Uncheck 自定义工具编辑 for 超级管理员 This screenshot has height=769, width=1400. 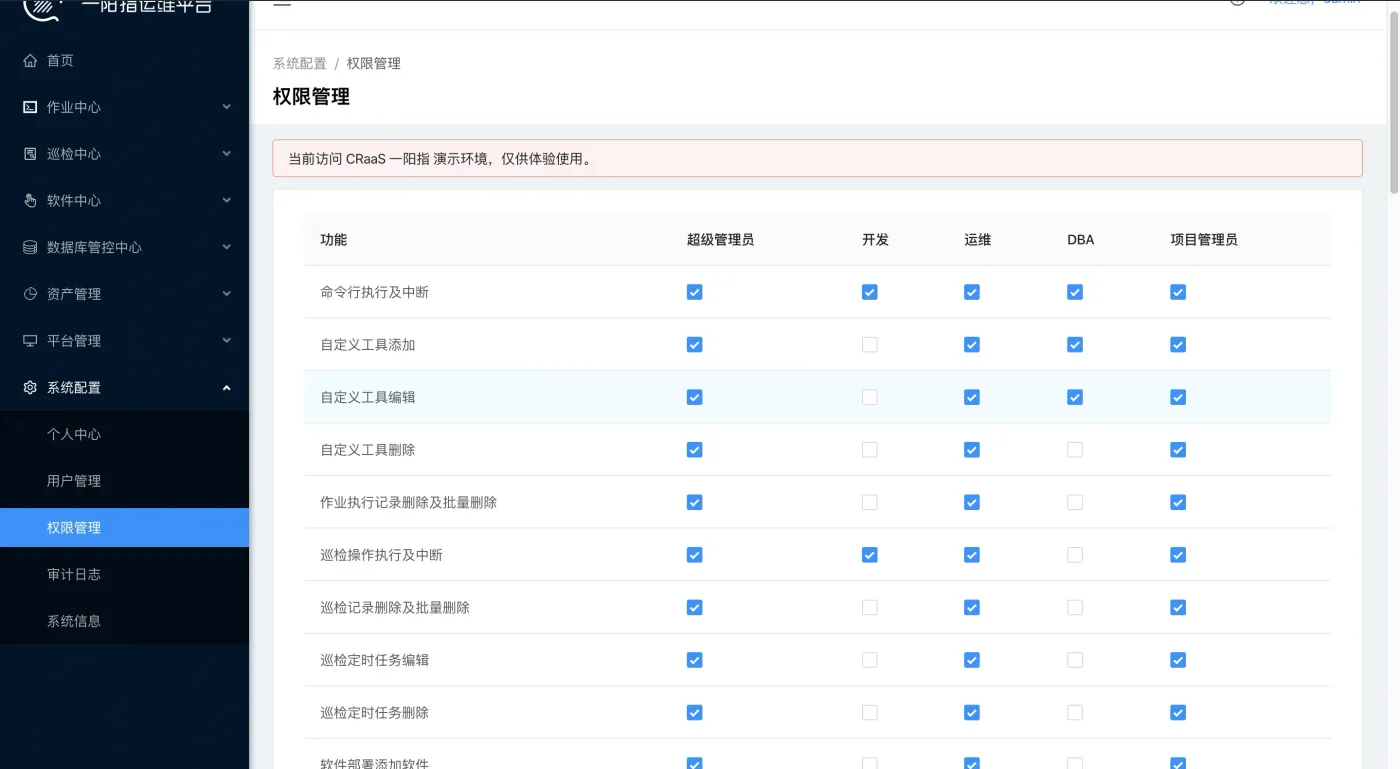(x=694, y=397)
